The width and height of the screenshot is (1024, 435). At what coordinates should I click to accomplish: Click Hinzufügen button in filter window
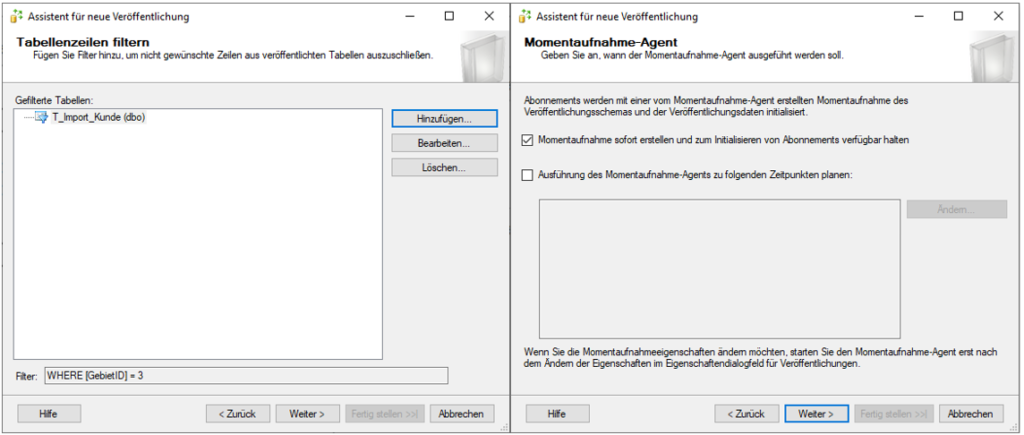444,118
